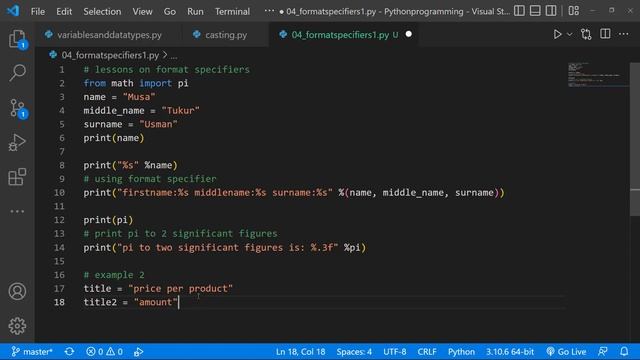
Task: Go to line via Ln 18, Col 18
Action: click(300, 351)
